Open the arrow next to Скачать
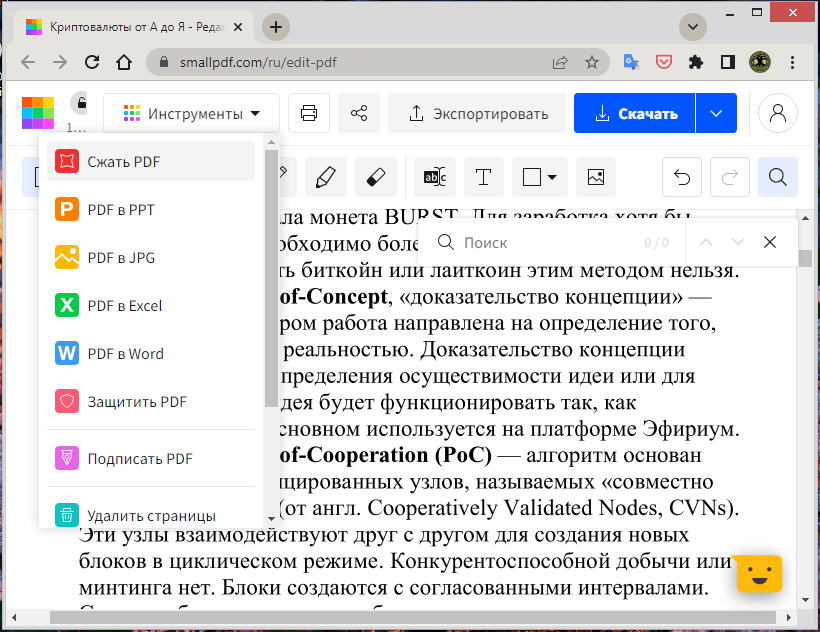The width and height of the screenshot is (820, 632). [716, 113]
